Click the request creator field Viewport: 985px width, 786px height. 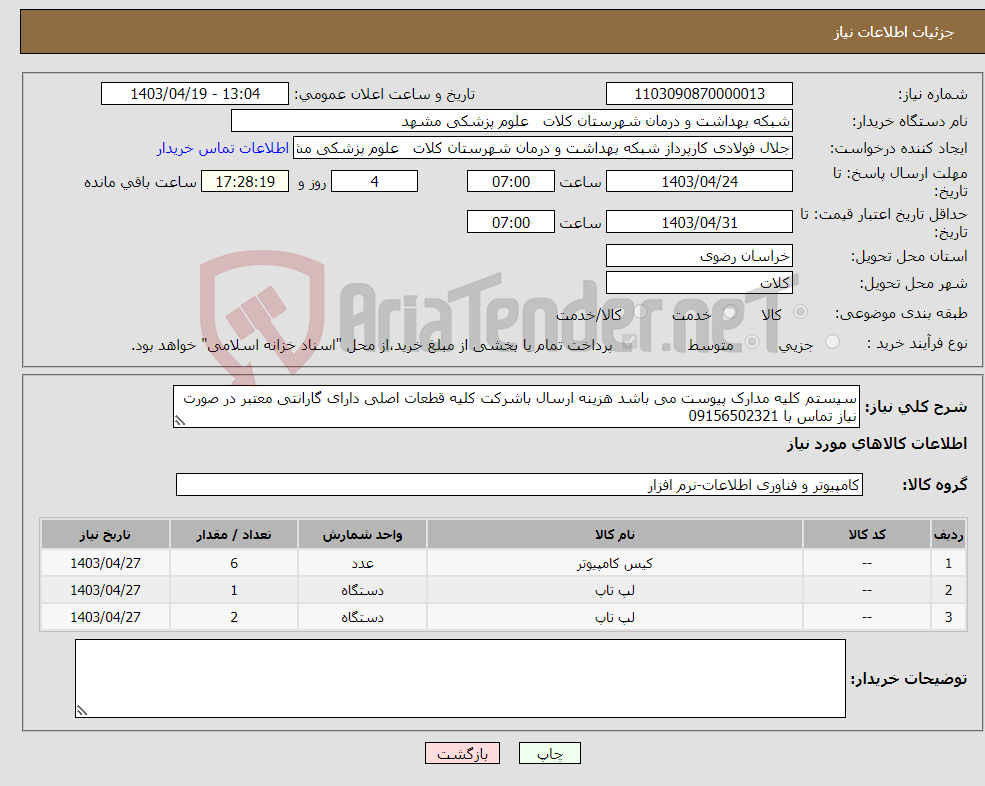543,148
